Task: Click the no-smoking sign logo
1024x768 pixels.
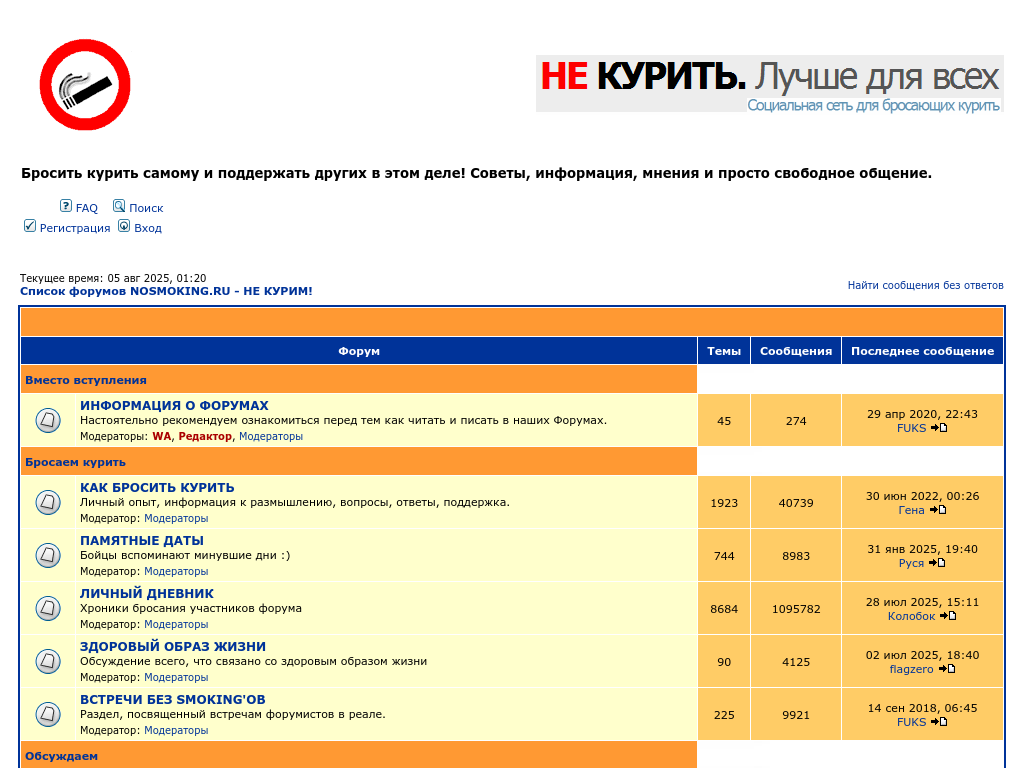Action: point(85,84)
